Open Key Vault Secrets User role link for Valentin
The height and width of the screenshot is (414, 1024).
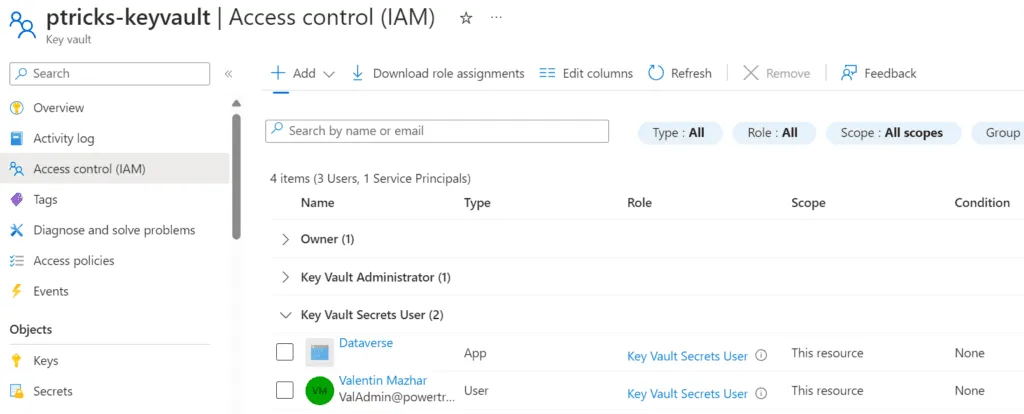coord(687,394)
